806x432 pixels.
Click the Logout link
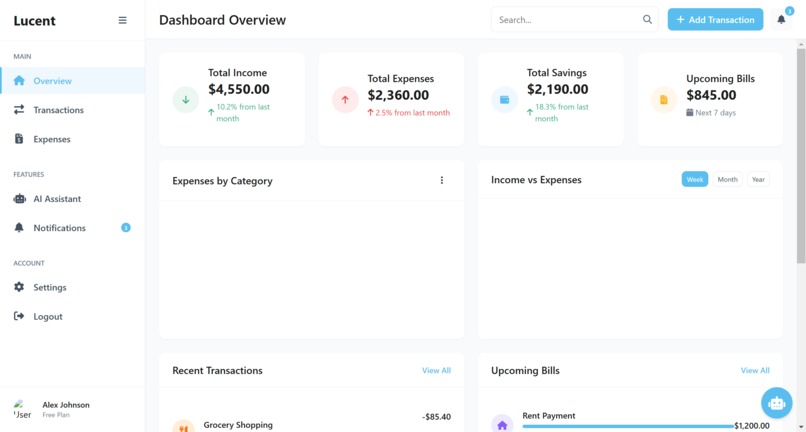point(72,317)
